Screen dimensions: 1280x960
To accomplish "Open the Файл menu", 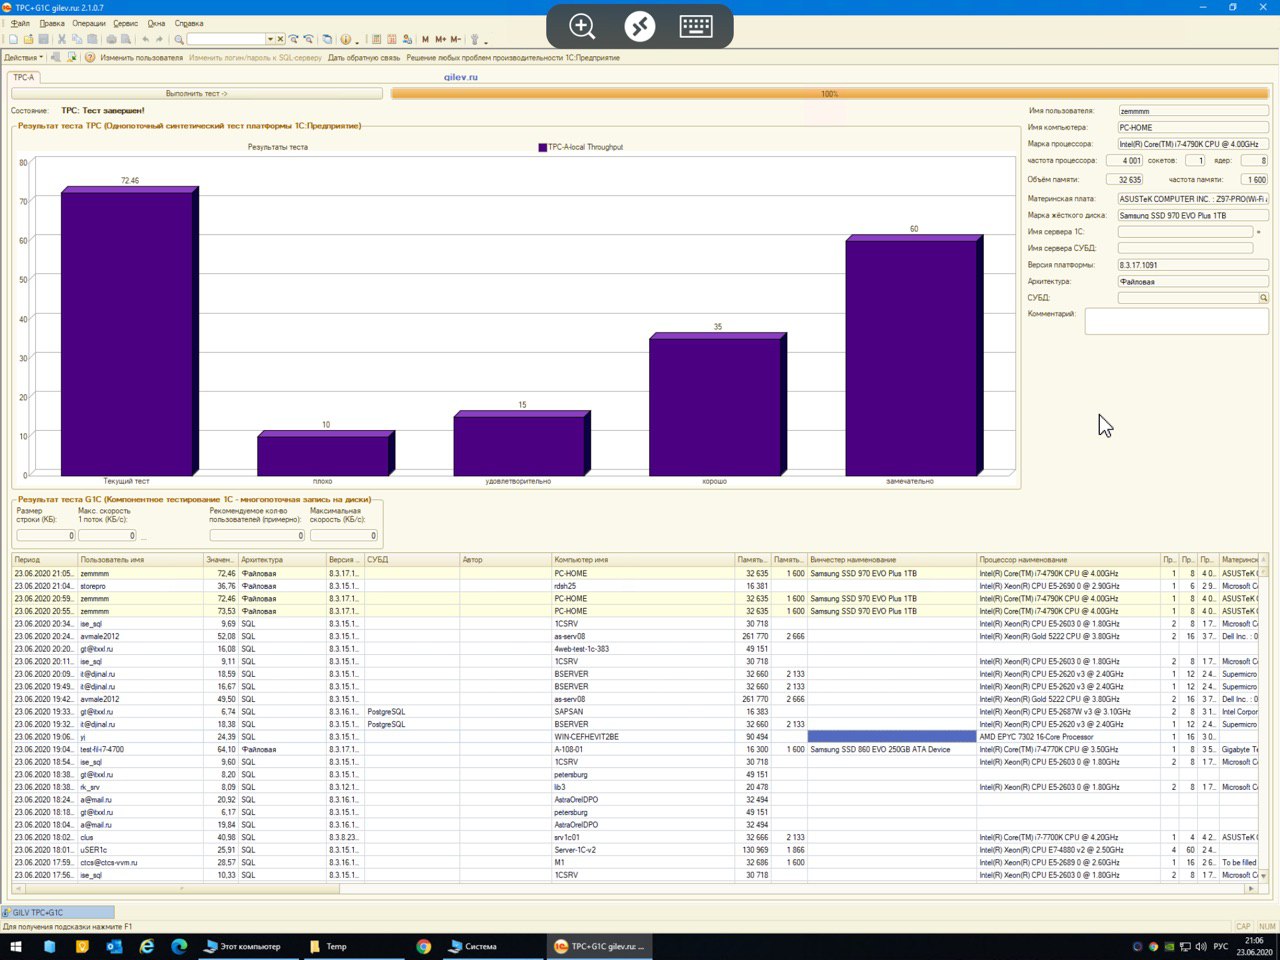I will coord(20,23).
